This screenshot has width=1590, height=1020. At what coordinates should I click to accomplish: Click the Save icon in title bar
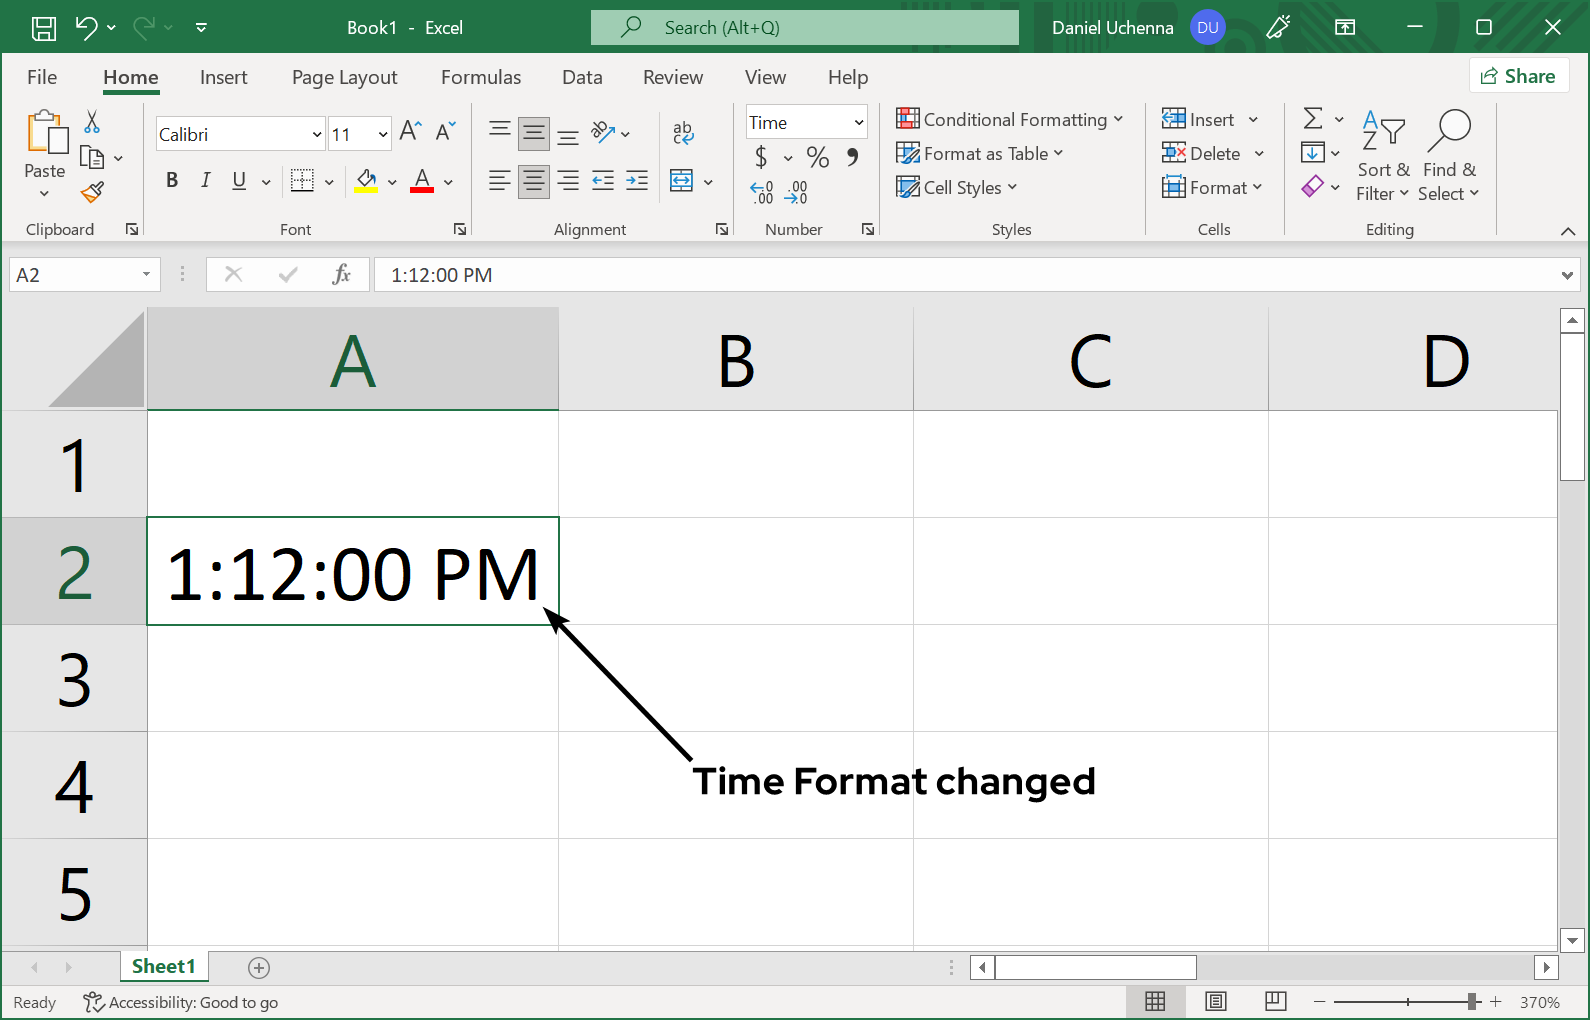point(44,28)
